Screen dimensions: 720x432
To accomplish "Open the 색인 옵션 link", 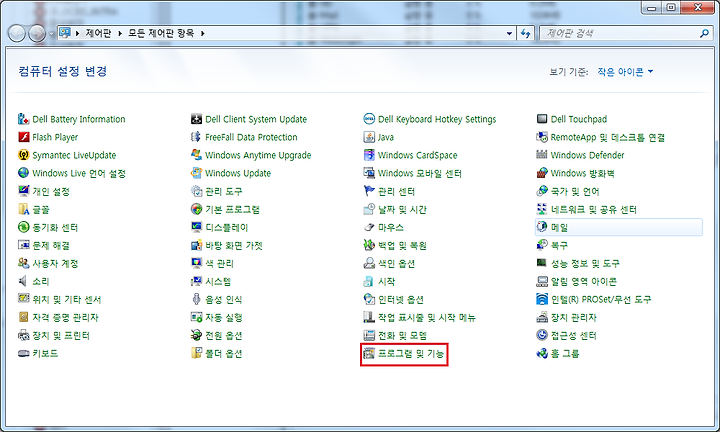I will pos(396,264).
